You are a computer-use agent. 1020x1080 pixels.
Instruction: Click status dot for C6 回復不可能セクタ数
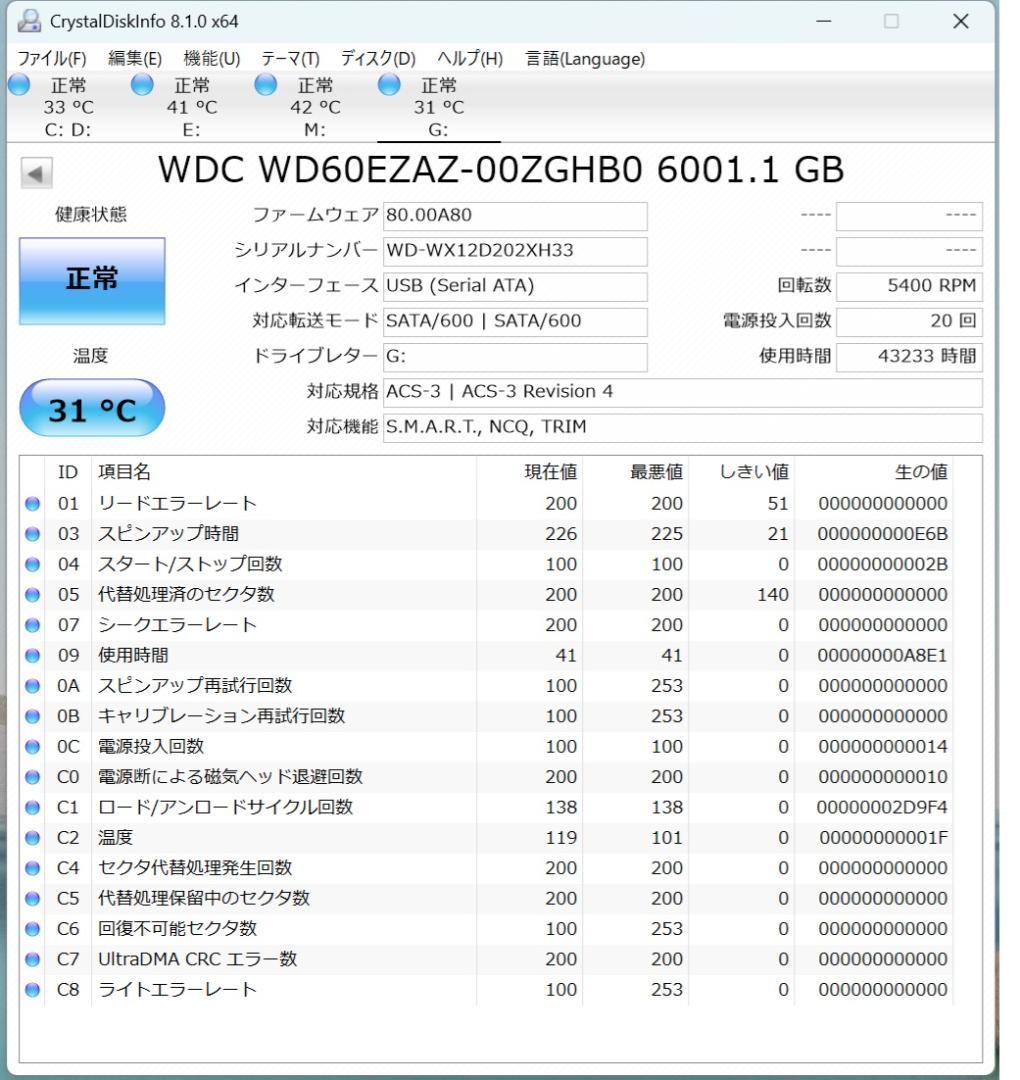pyautogui.click(x=32, y=928)
